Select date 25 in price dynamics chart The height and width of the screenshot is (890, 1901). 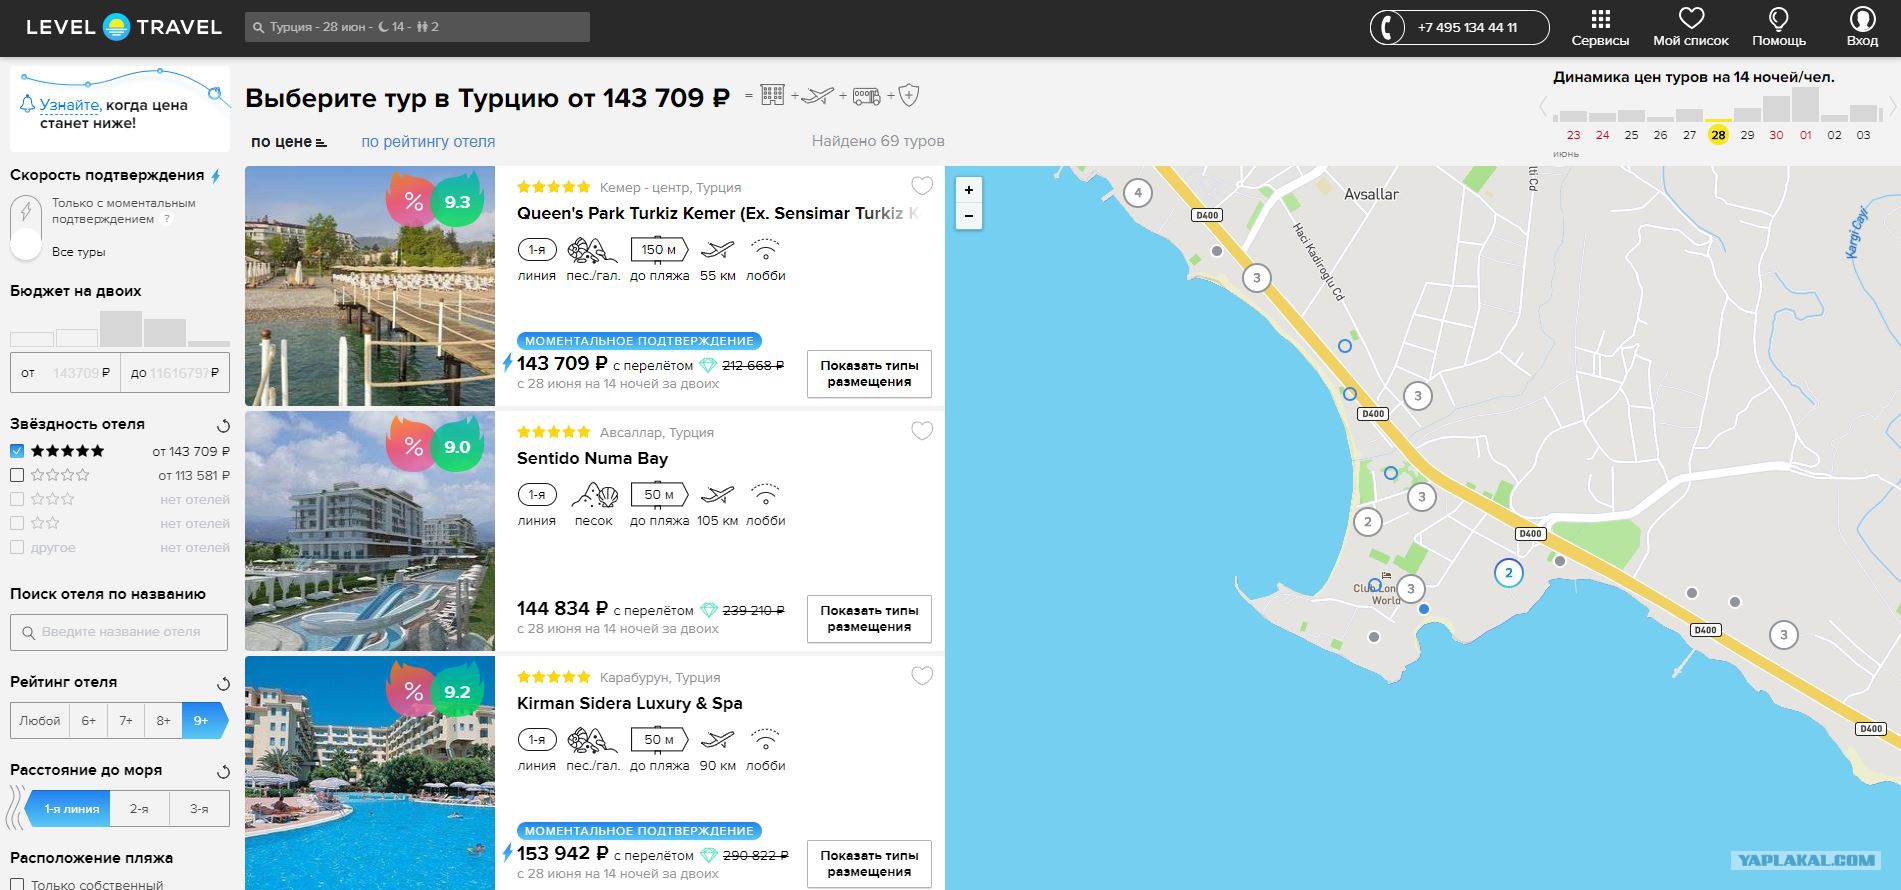[1631, 134]
